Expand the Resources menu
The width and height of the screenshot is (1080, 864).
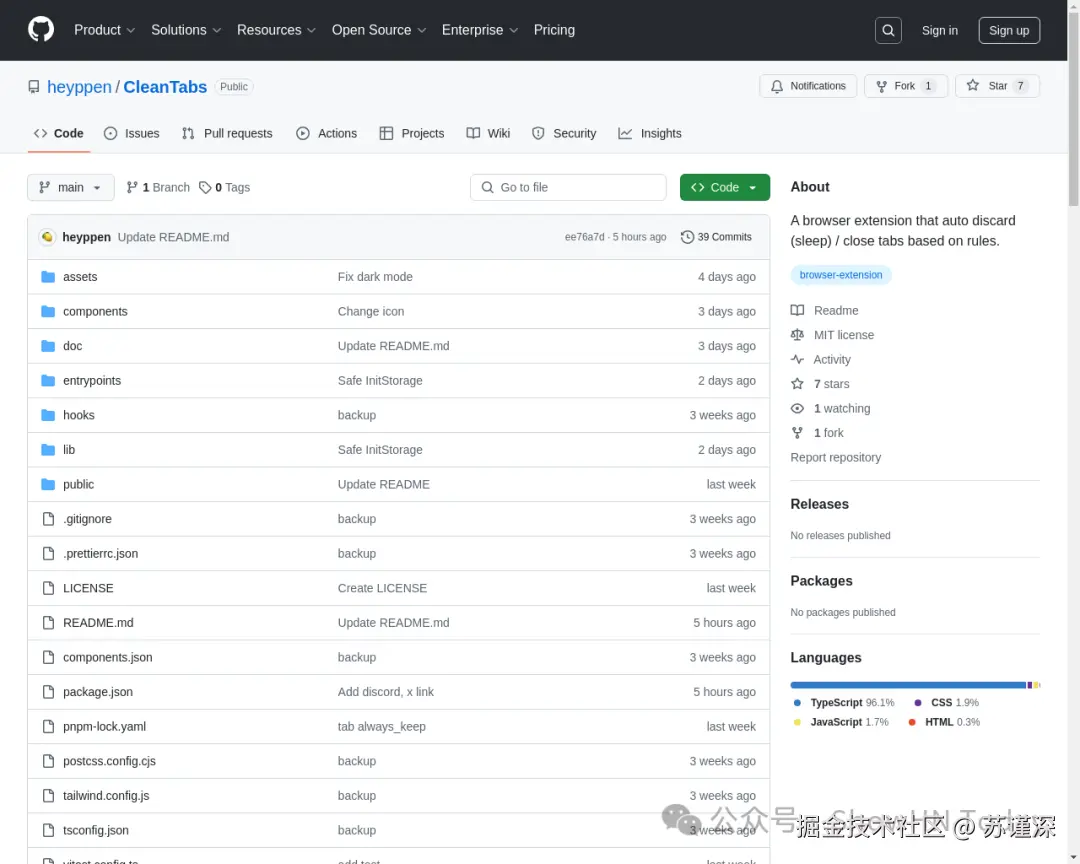click(276, 30)
